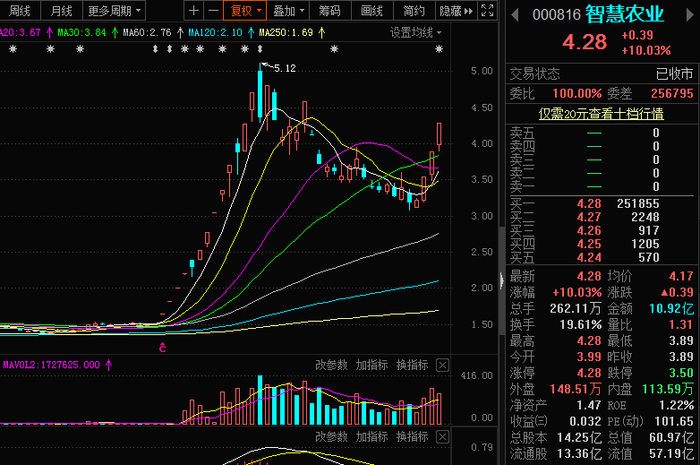The image size is (700, 465).
Task: Open 设置均线 moving average settings
Action: [x=416, y=33]
